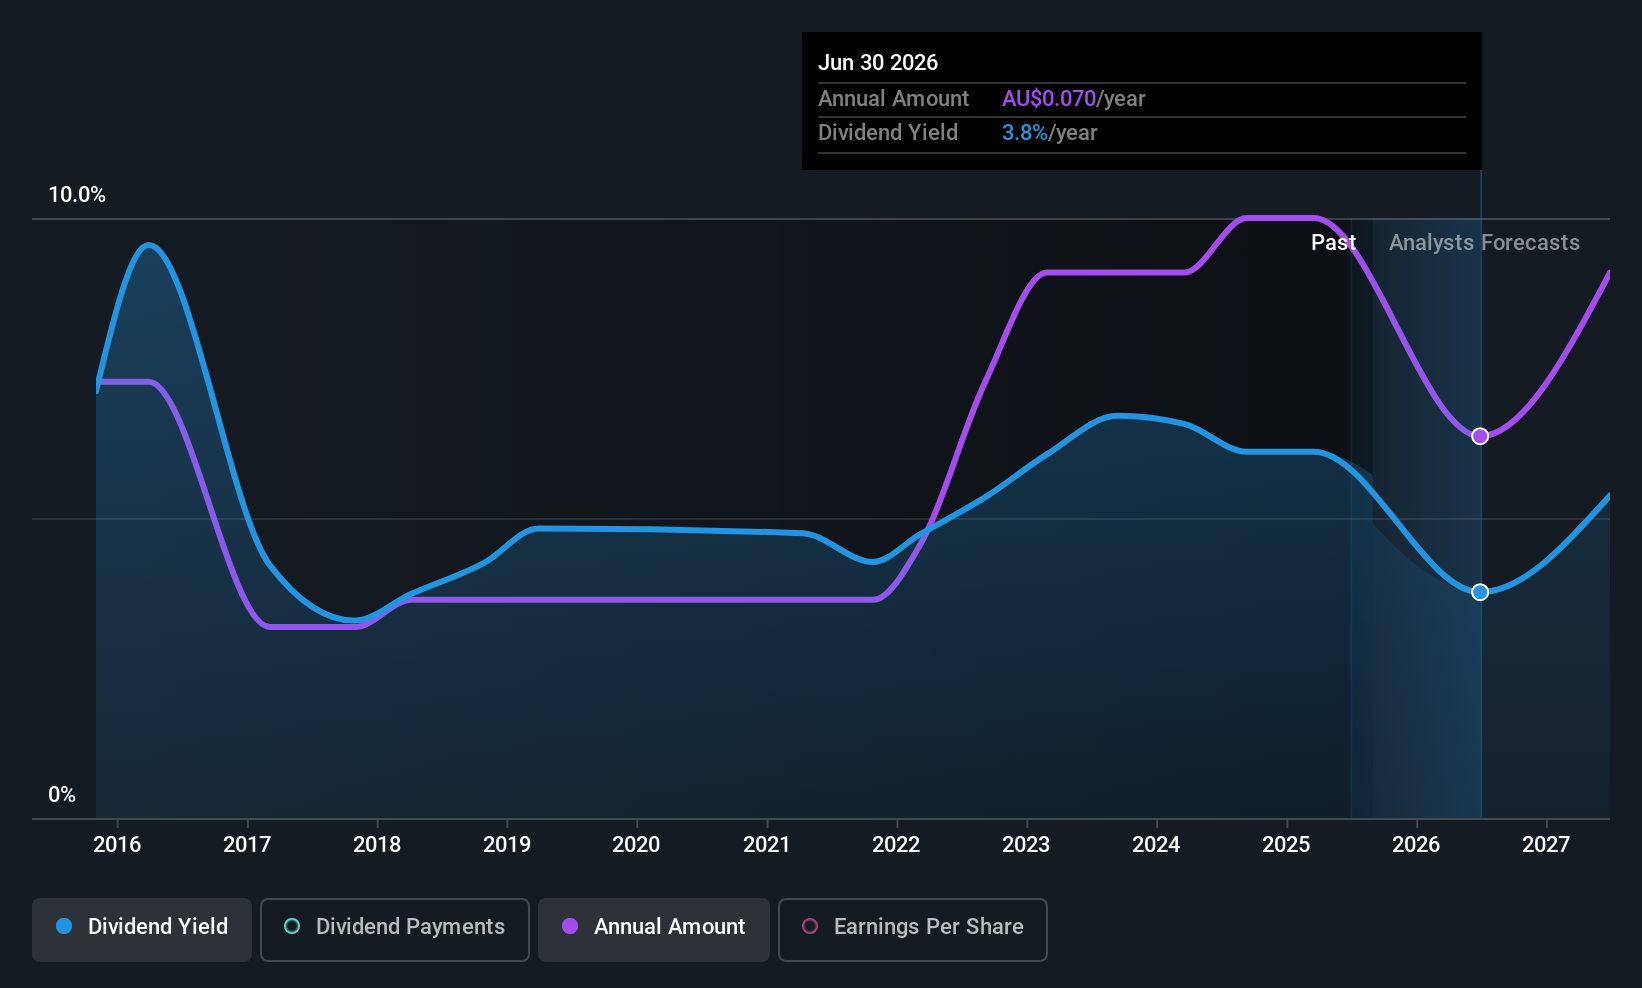Select the 2025 label on the x-axis
1642x988 pixels.
1286,844
